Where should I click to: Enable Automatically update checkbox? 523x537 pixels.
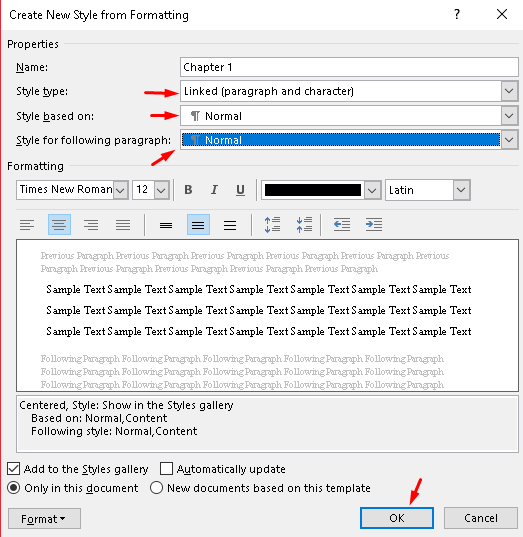166,469
